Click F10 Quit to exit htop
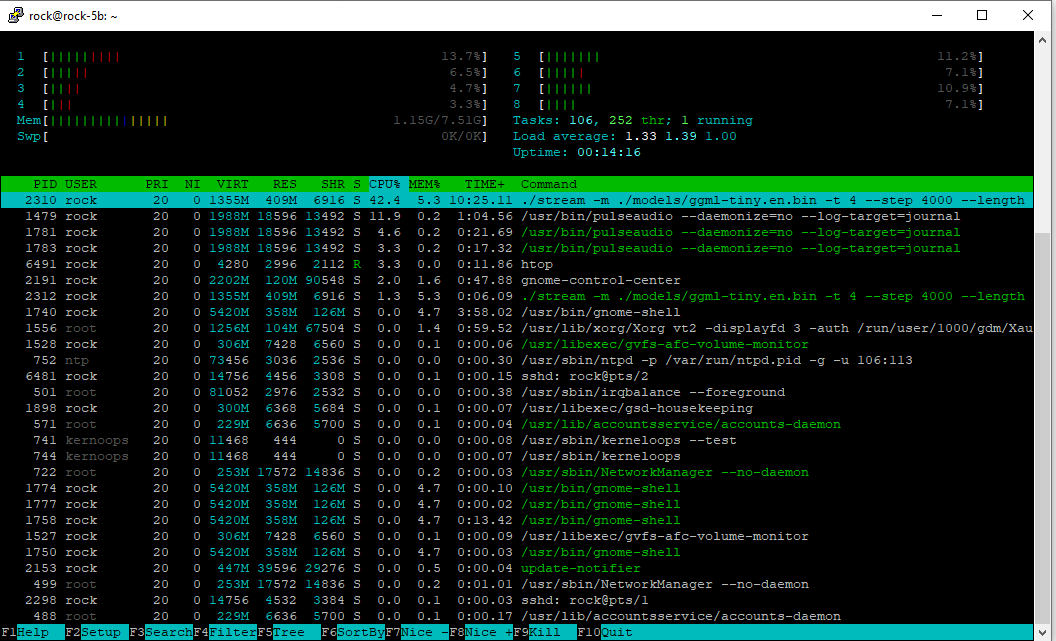Viewport: 1056px width, 641px height. 614,632
